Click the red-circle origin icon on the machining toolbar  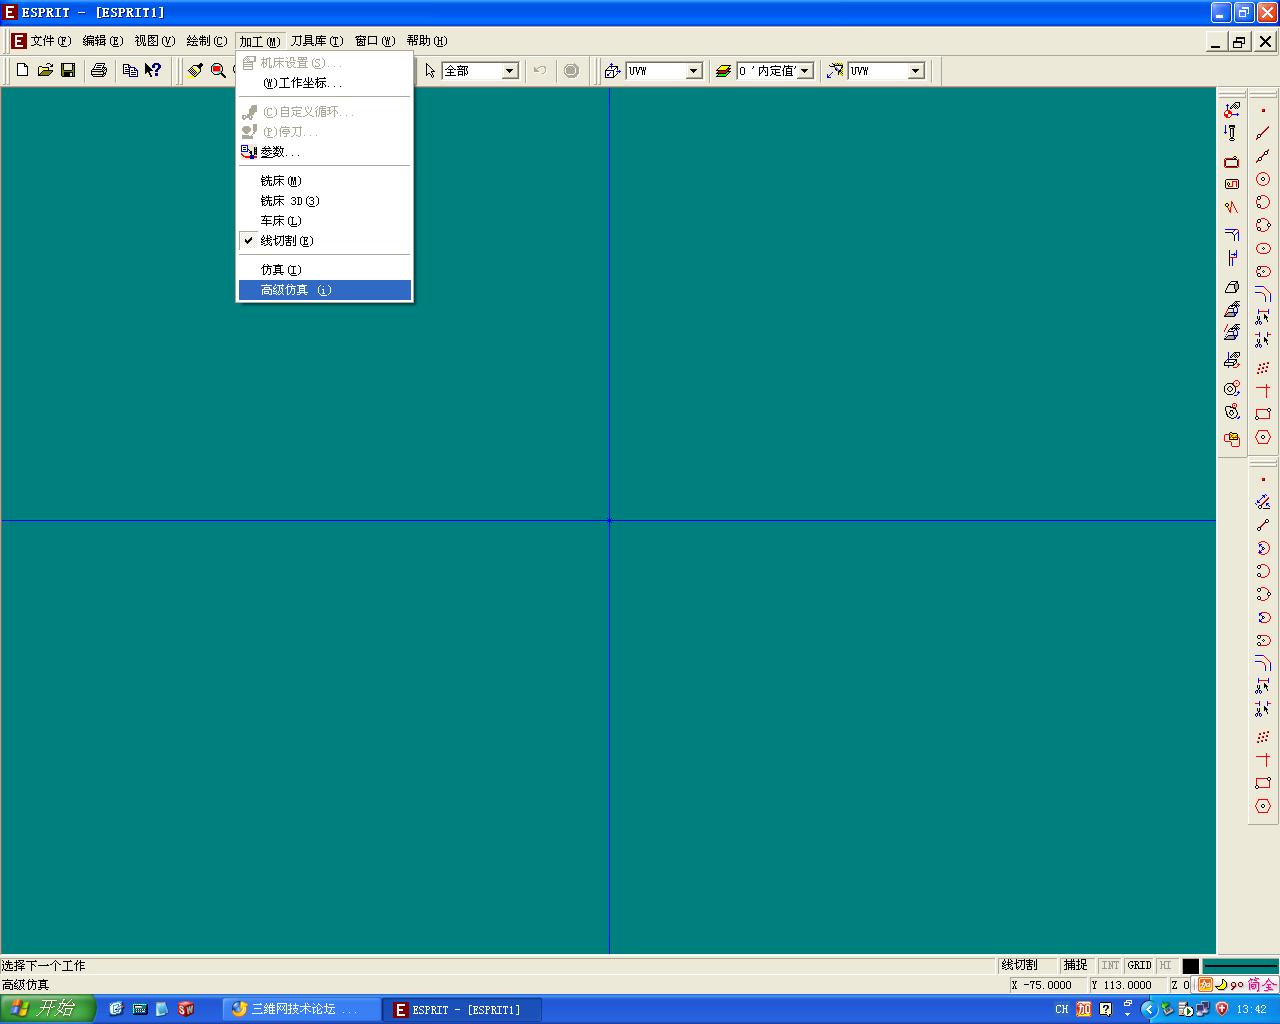1232,110
